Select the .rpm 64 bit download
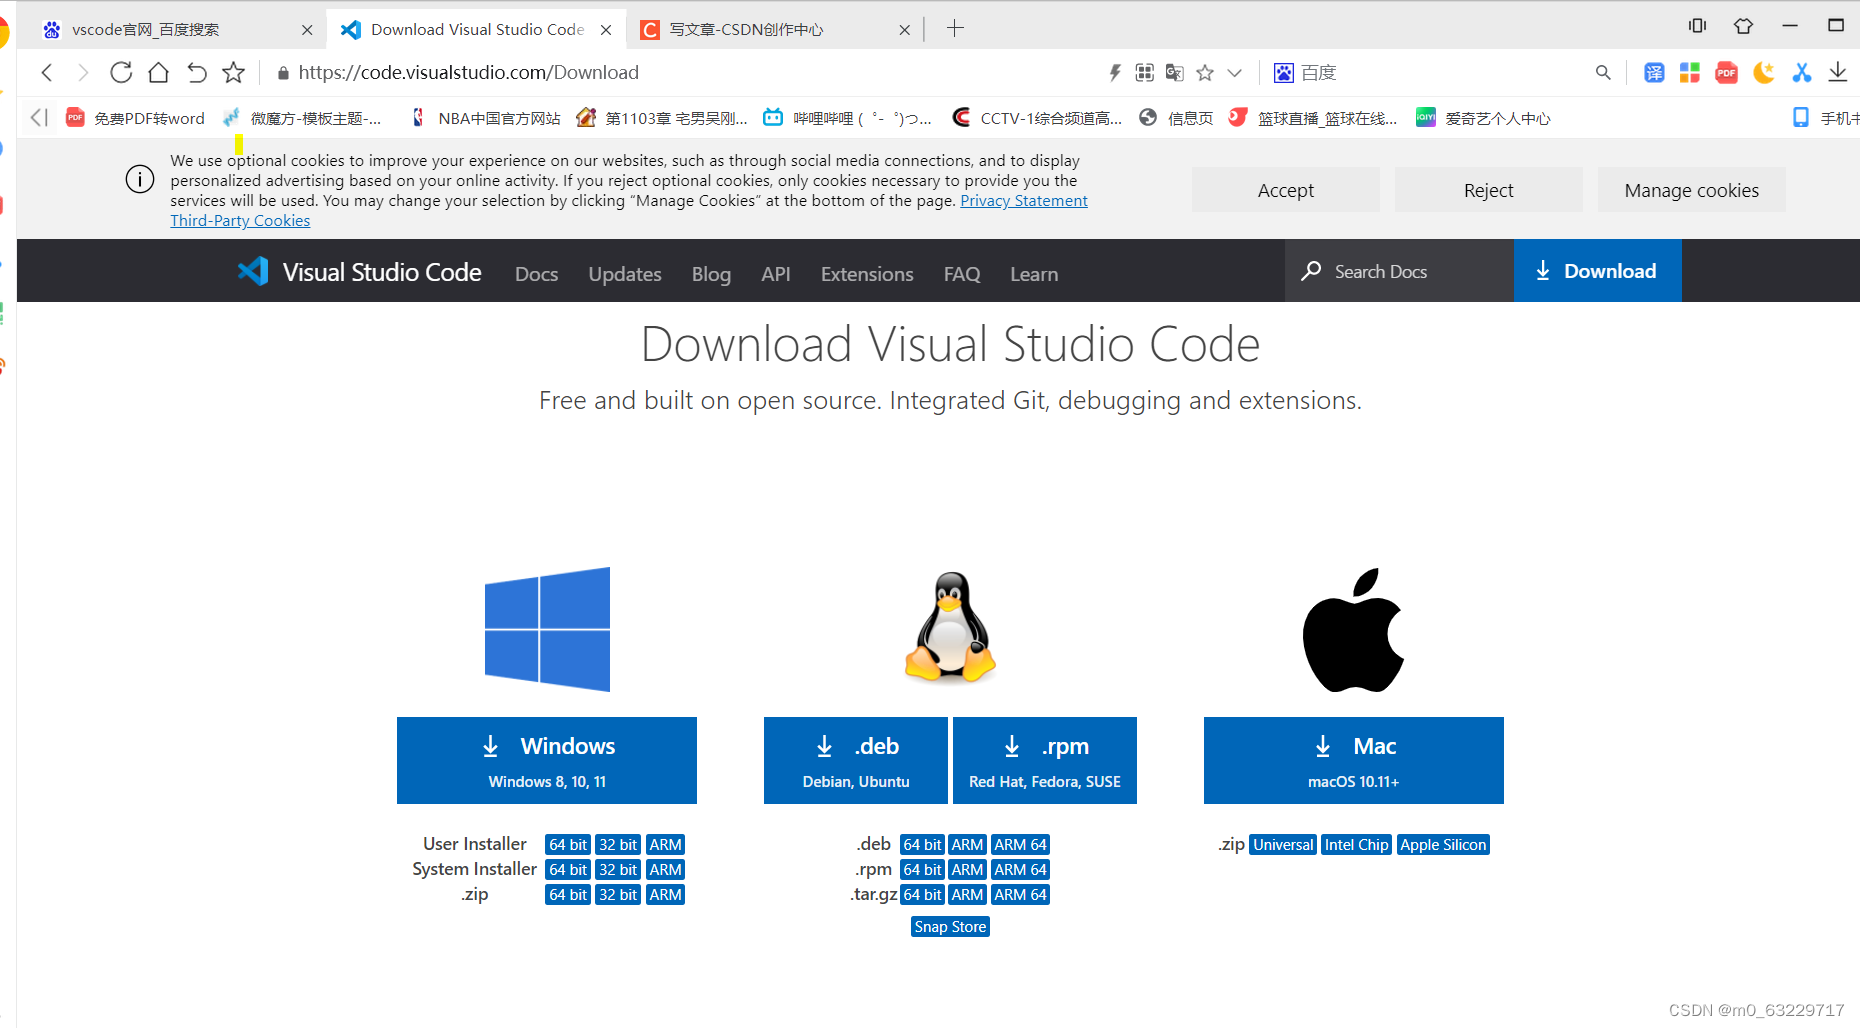The height and width of the screenshot is (1028, 1860). click(x=922, y=870)
